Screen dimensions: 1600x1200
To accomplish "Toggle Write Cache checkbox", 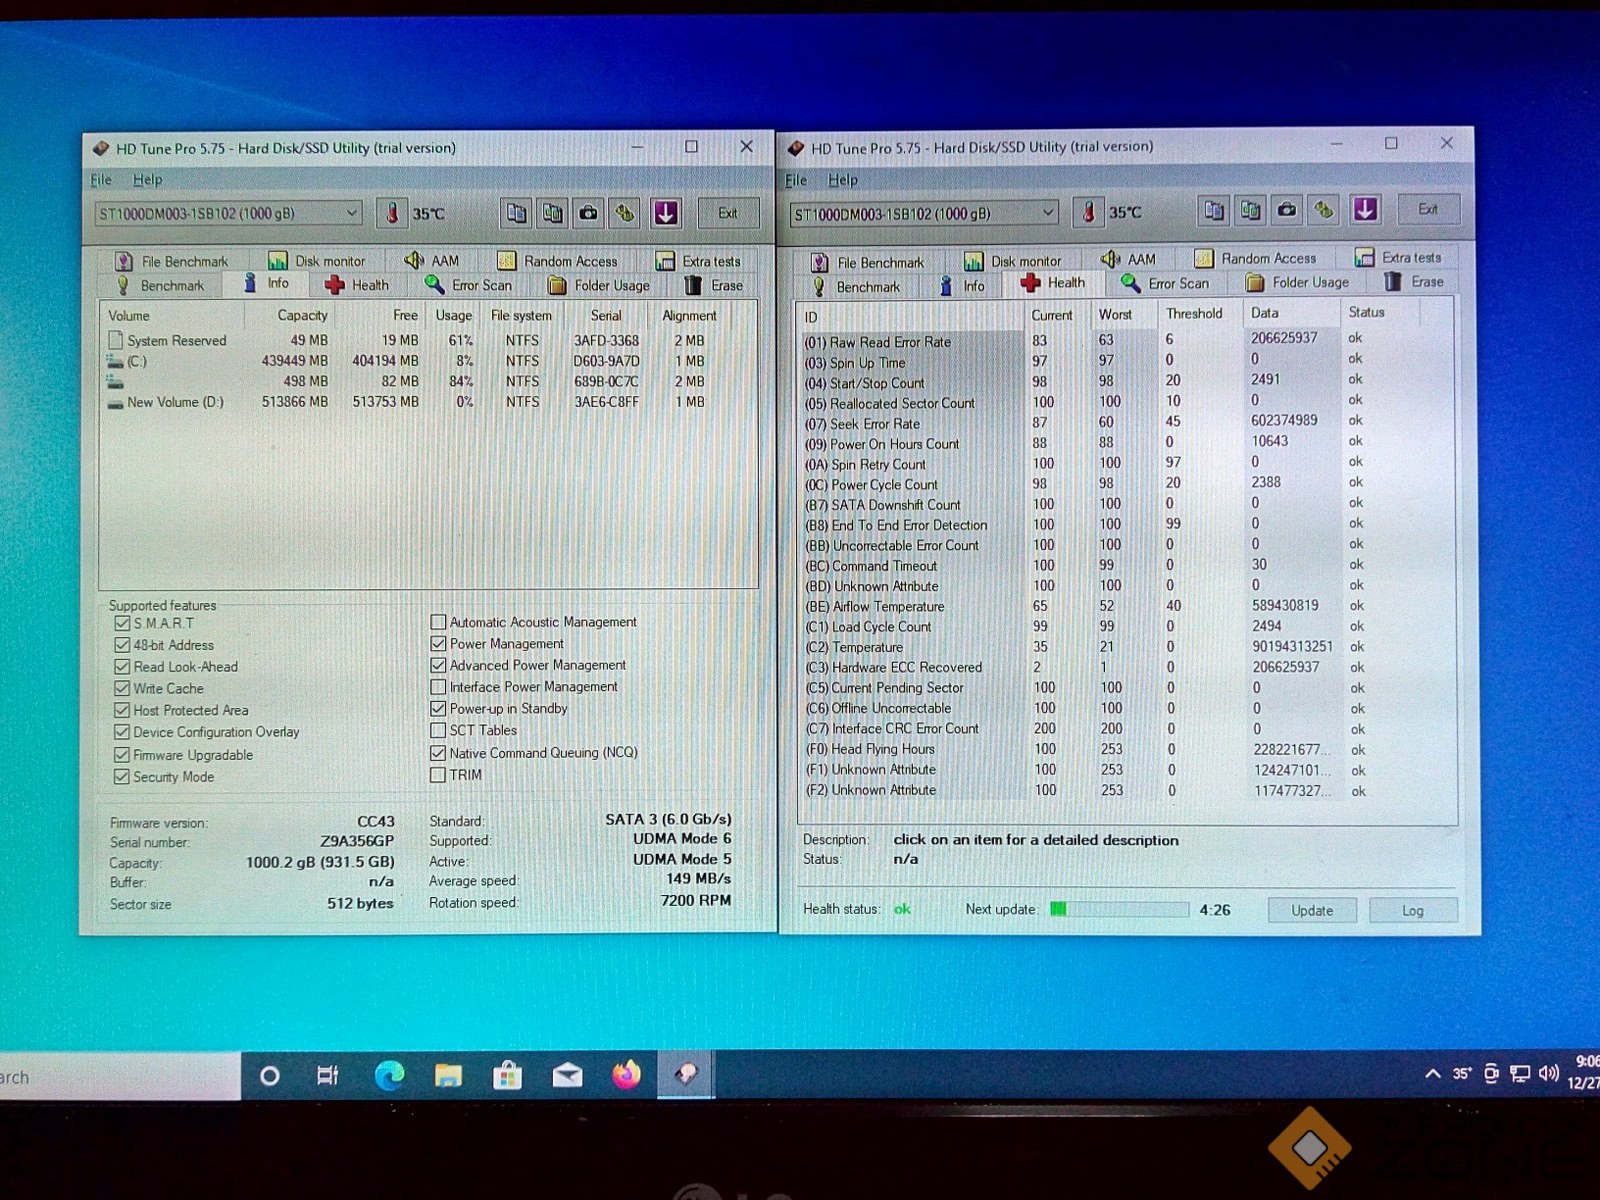I will tap(122, 689).
